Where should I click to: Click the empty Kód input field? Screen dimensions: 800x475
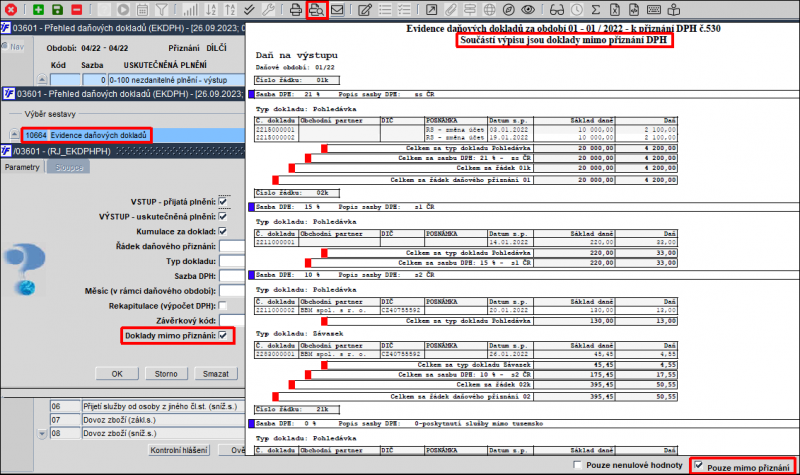coord(65,80)
